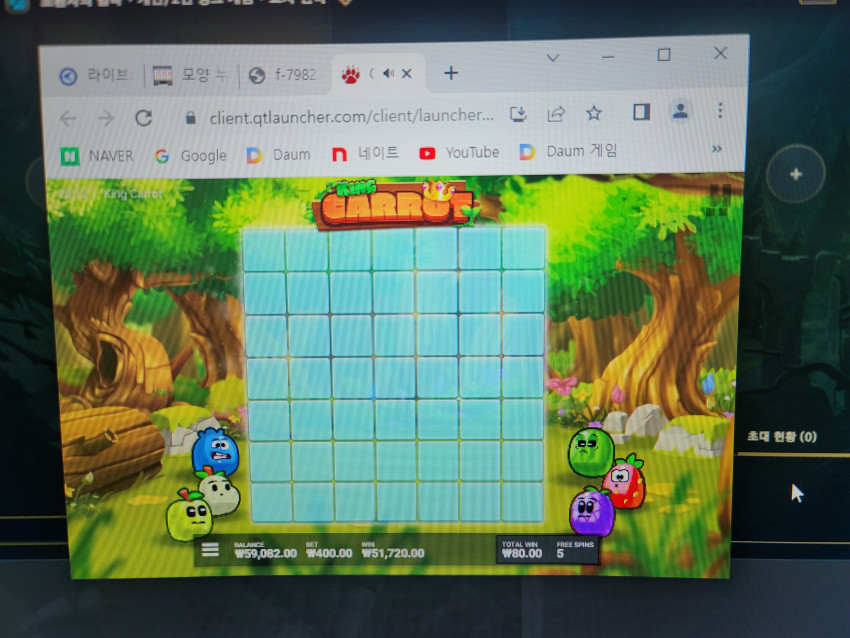
Task: Minimize the browser window
Action: click(x=608, y=56)
